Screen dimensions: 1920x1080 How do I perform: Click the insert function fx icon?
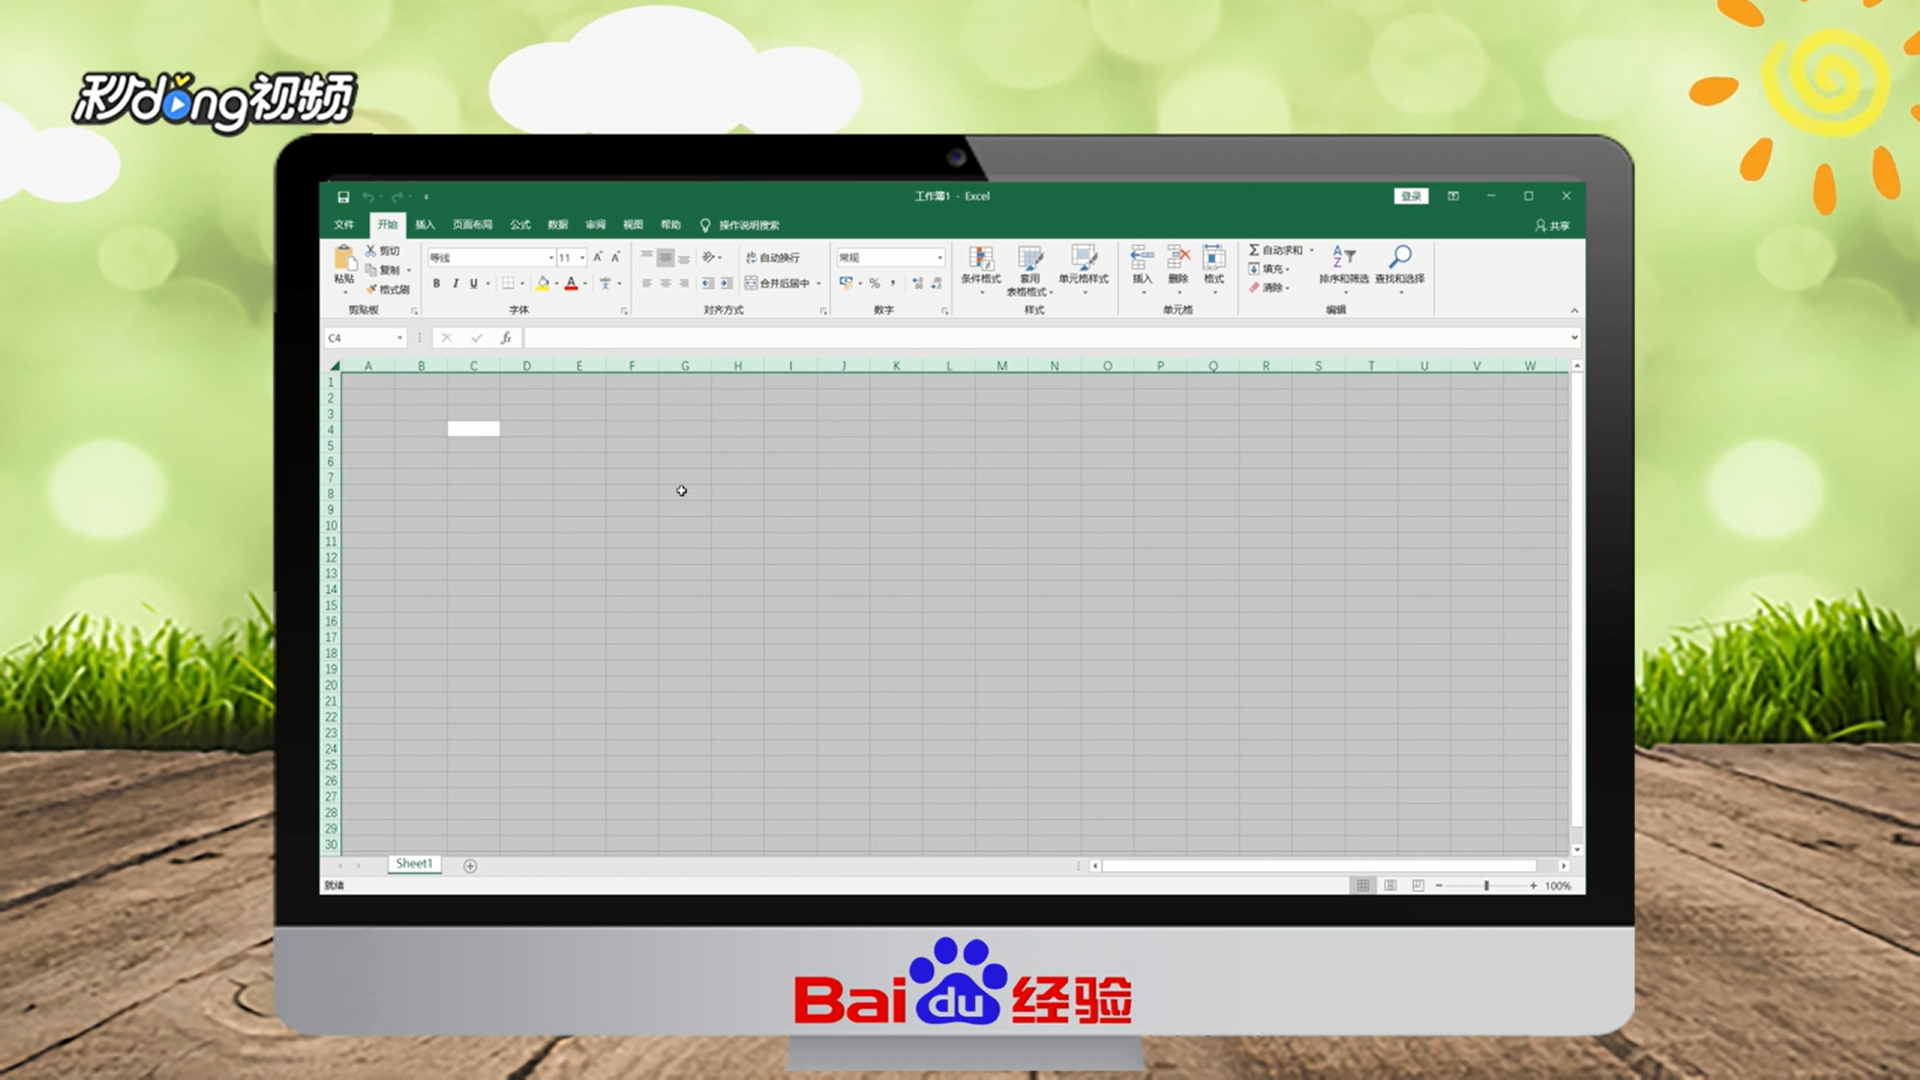click(x=506, y=338)
